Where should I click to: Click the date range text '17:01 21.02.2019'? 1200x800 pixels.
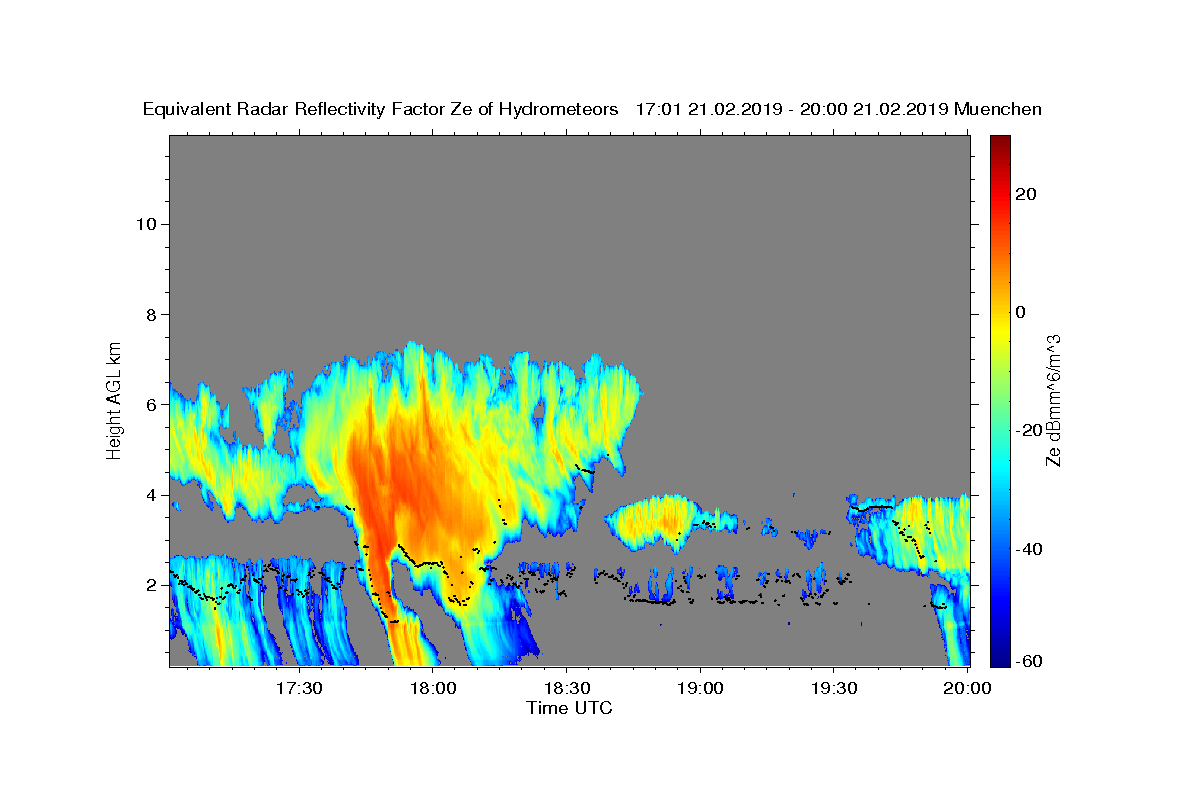click(x=707, y=110)
